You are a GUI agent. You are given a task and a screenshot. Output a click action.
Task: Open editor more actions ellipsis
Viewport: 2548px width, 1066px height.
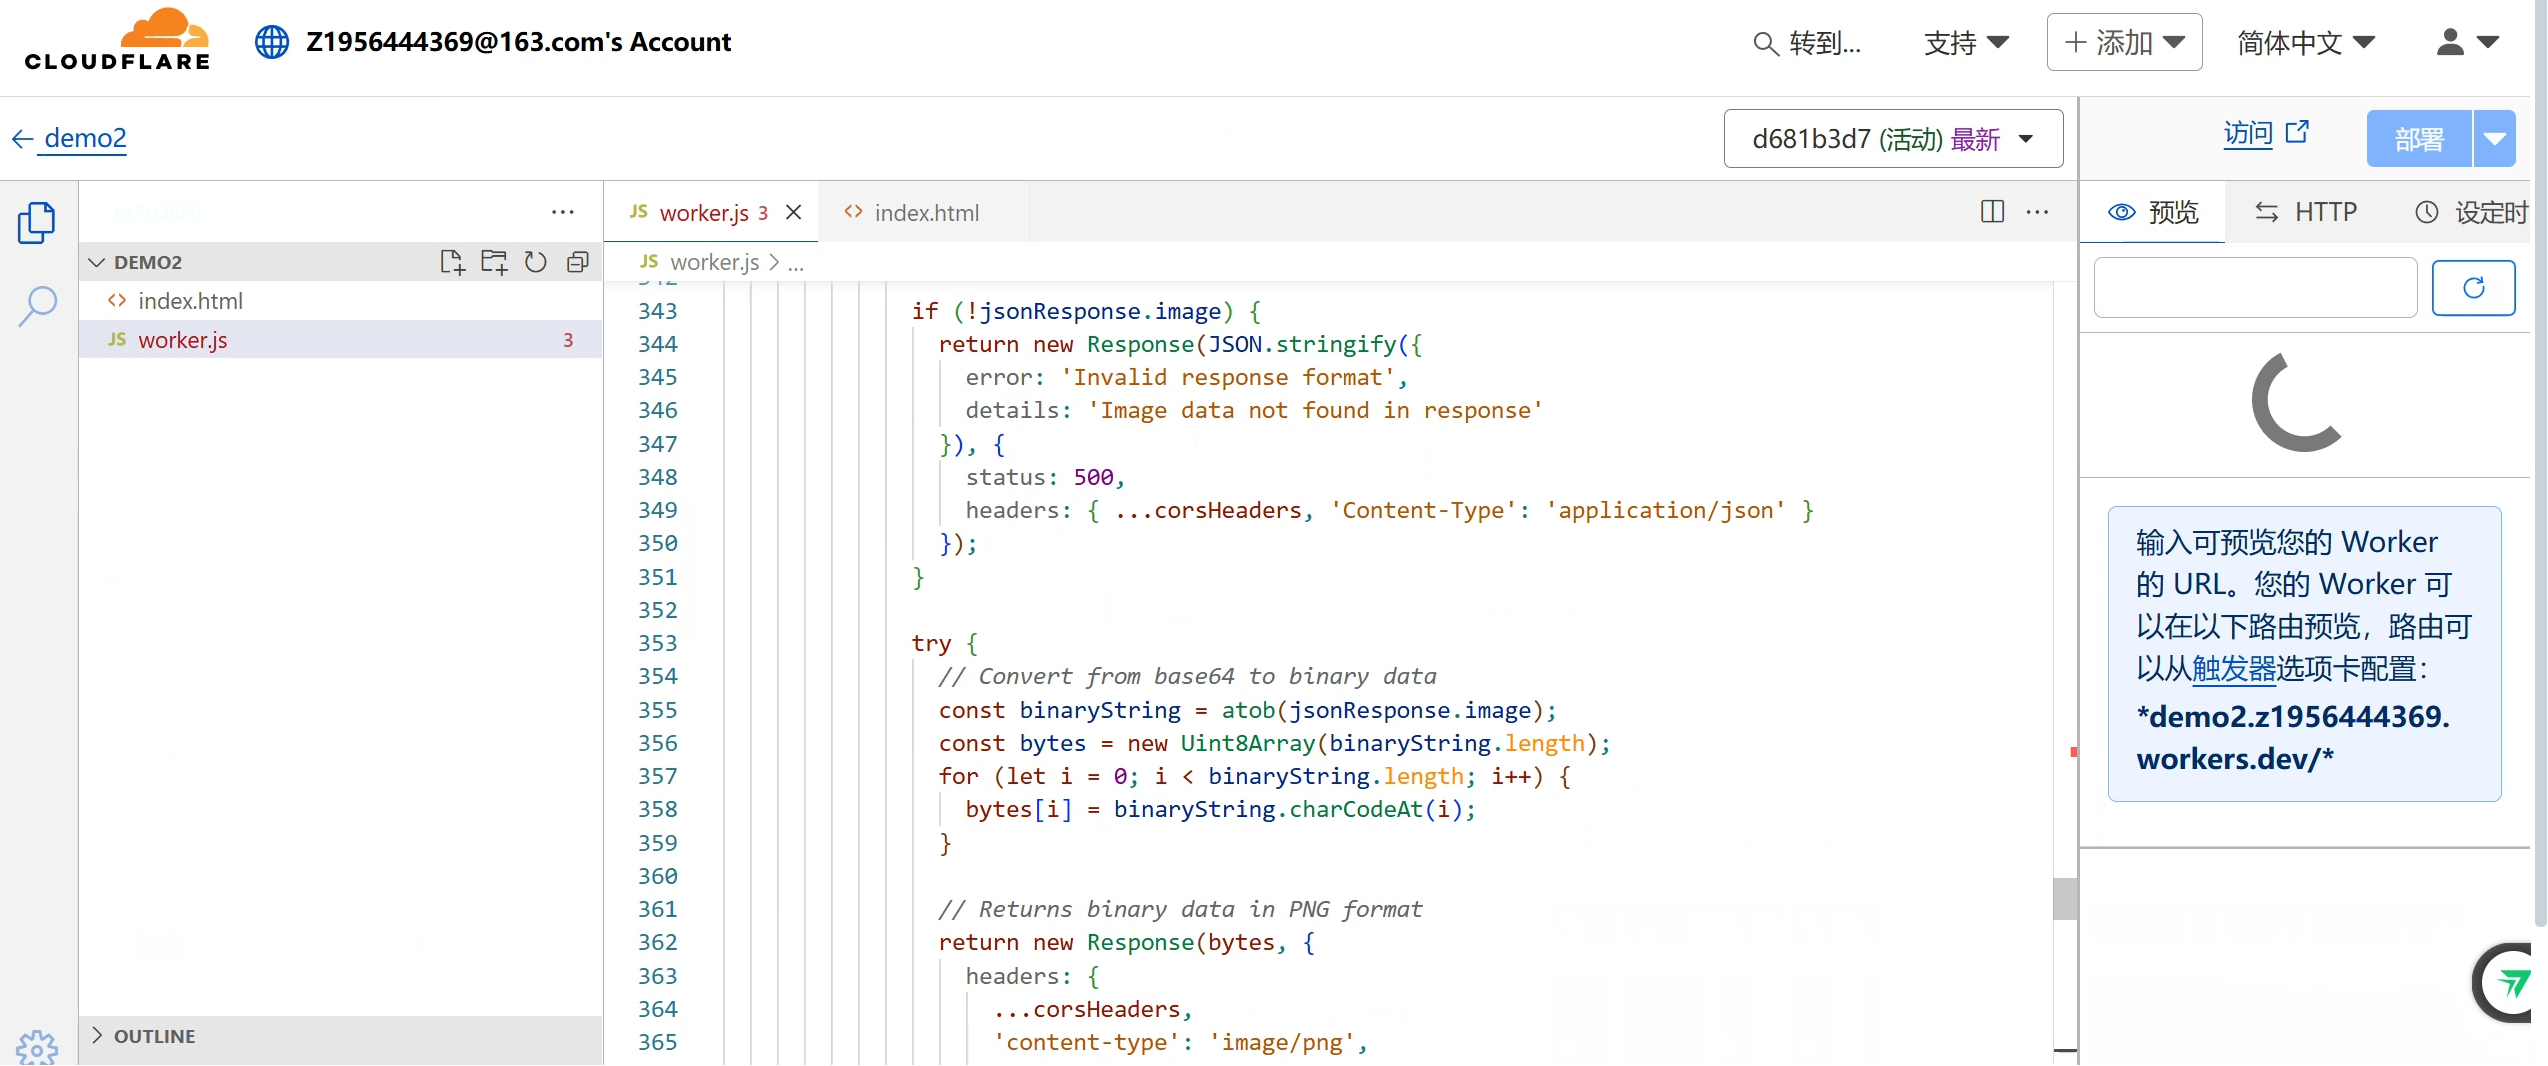tap(2037, 212)
